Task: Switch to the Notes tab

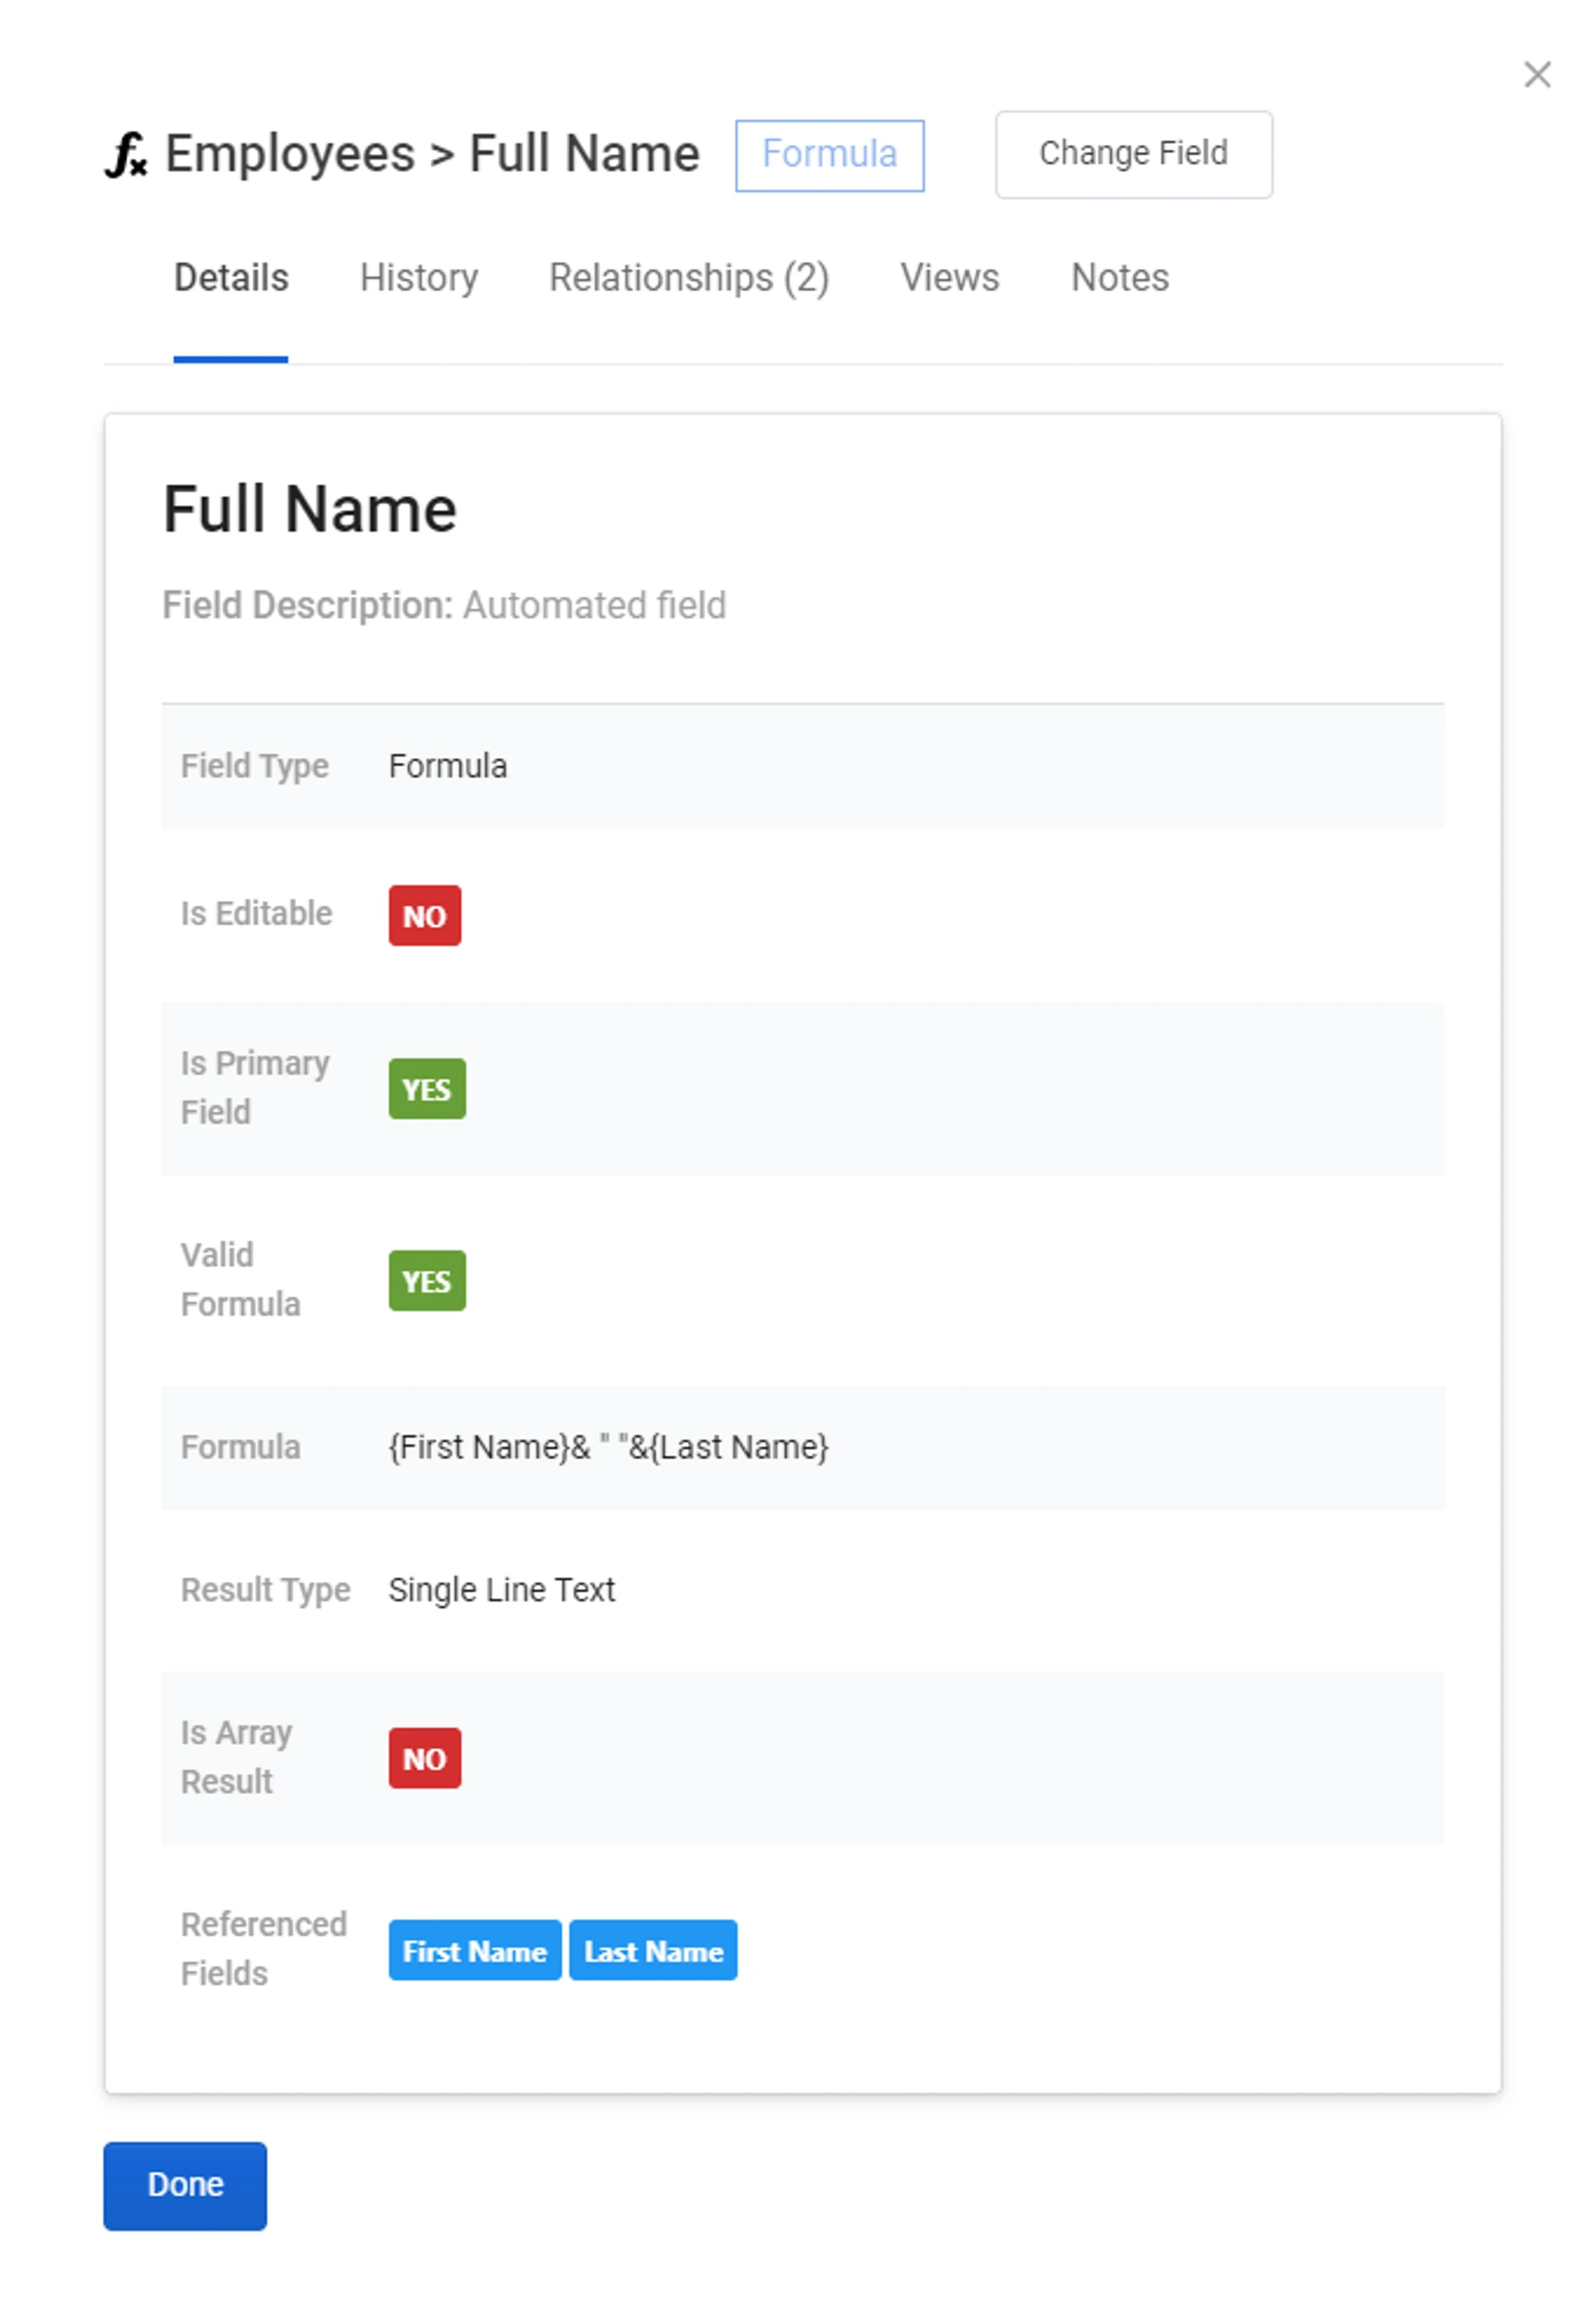Action: coord(1119,277)
